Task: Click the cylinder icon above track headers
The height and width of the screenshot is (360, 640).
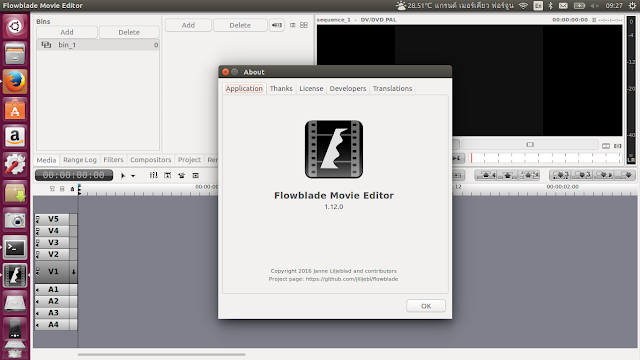Action: click(x=62, y=189)
